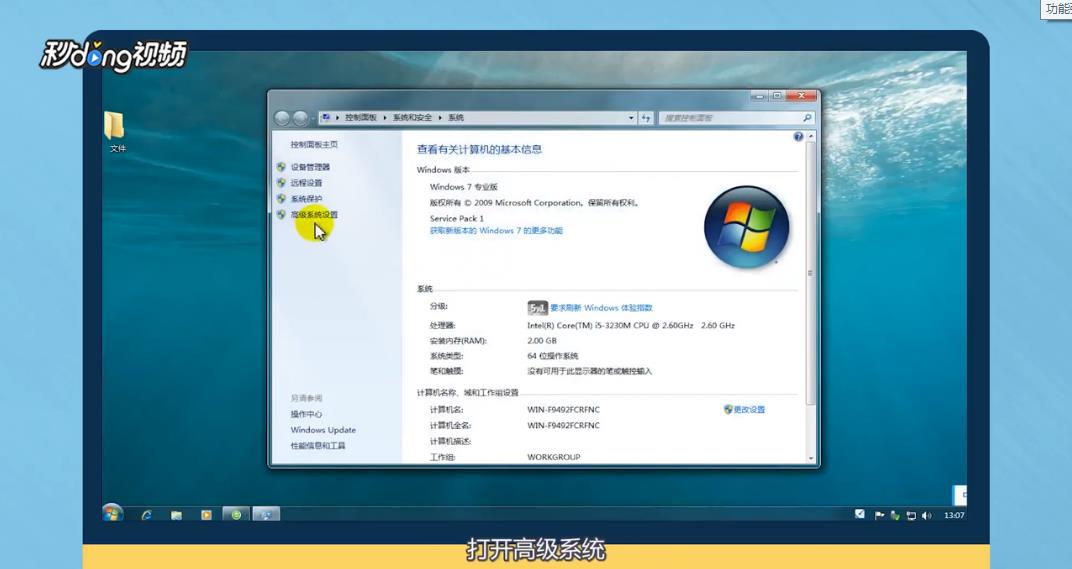
Task: Open 控制面板主页 link
Action: (x=314, y=144)
